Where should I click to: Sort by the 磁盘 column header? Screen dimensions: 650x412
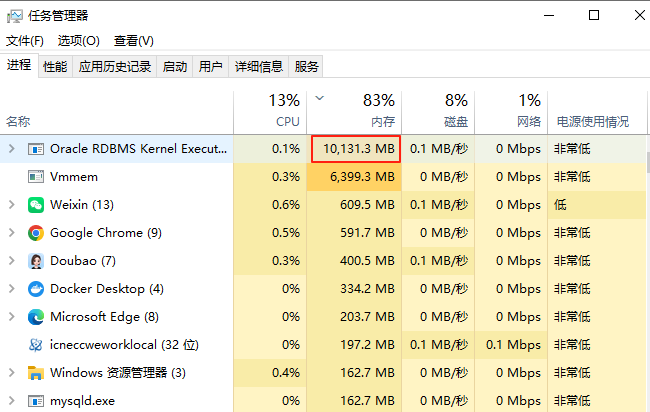tap(438, 113)
